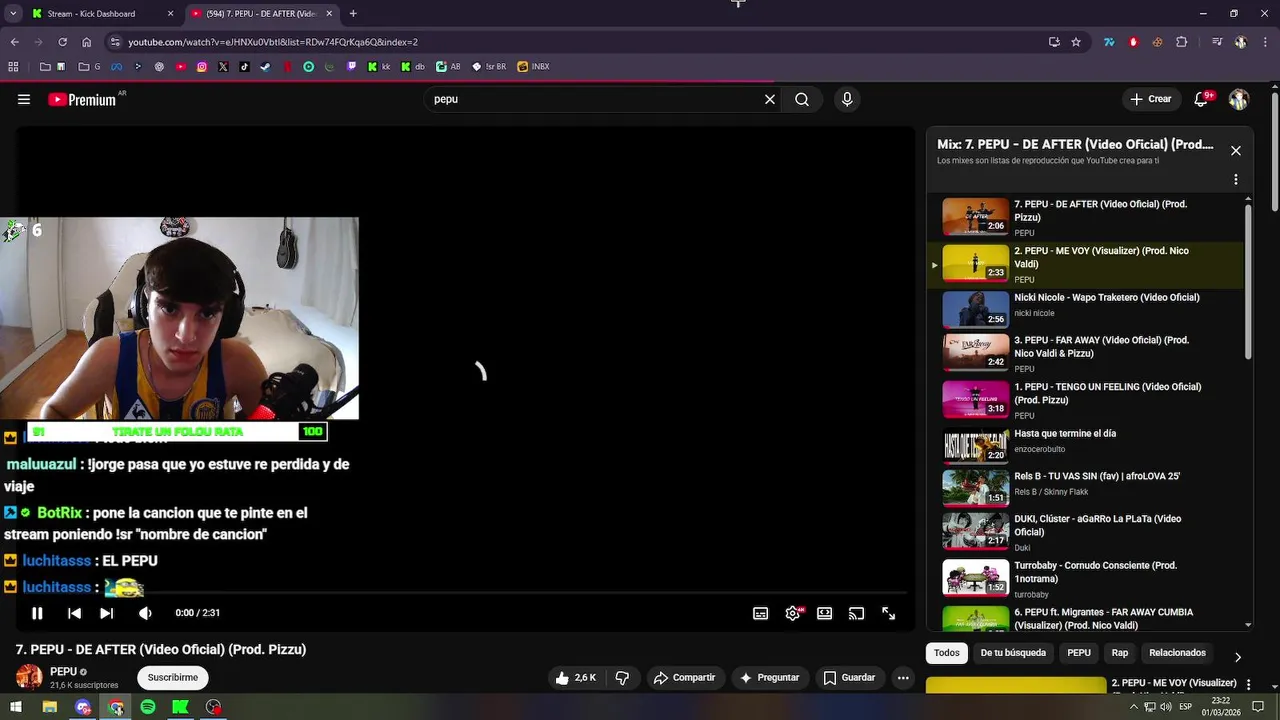The width and height of the screenshot is (1280, 720).
Task: Pause the video
Action: pyautogui.click(x=37, y=613)
